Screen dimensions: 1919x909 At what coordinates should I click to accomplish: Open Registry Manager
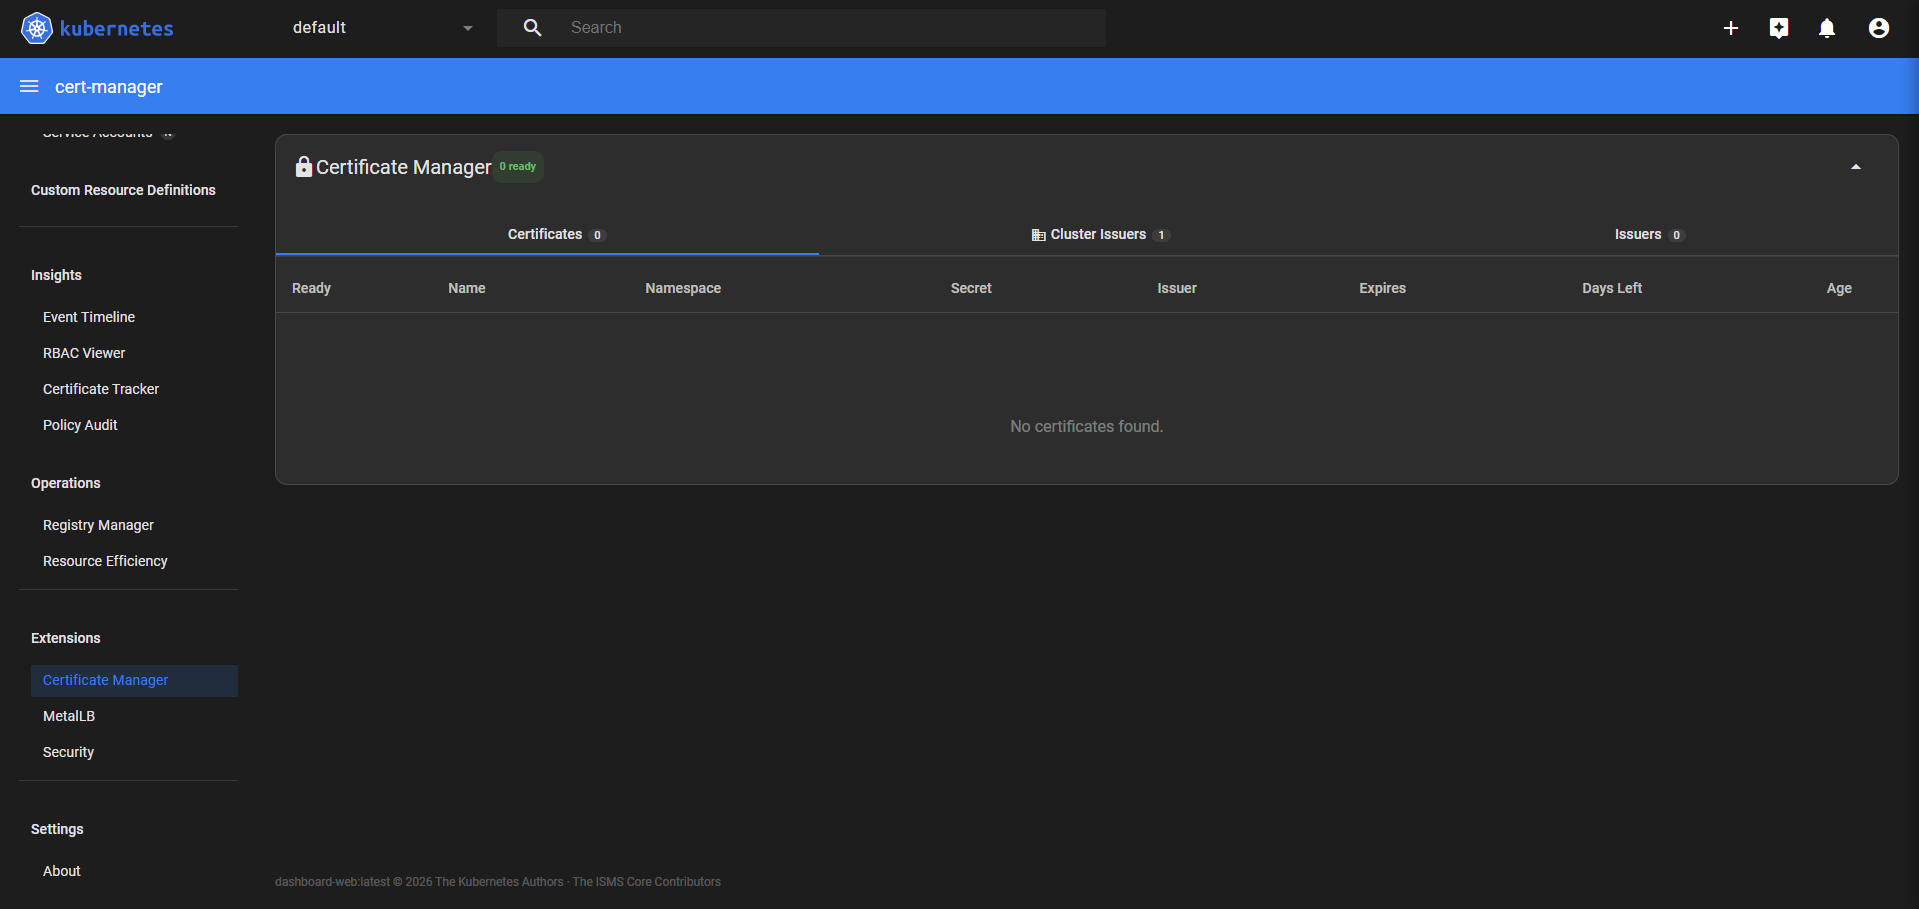98,525
